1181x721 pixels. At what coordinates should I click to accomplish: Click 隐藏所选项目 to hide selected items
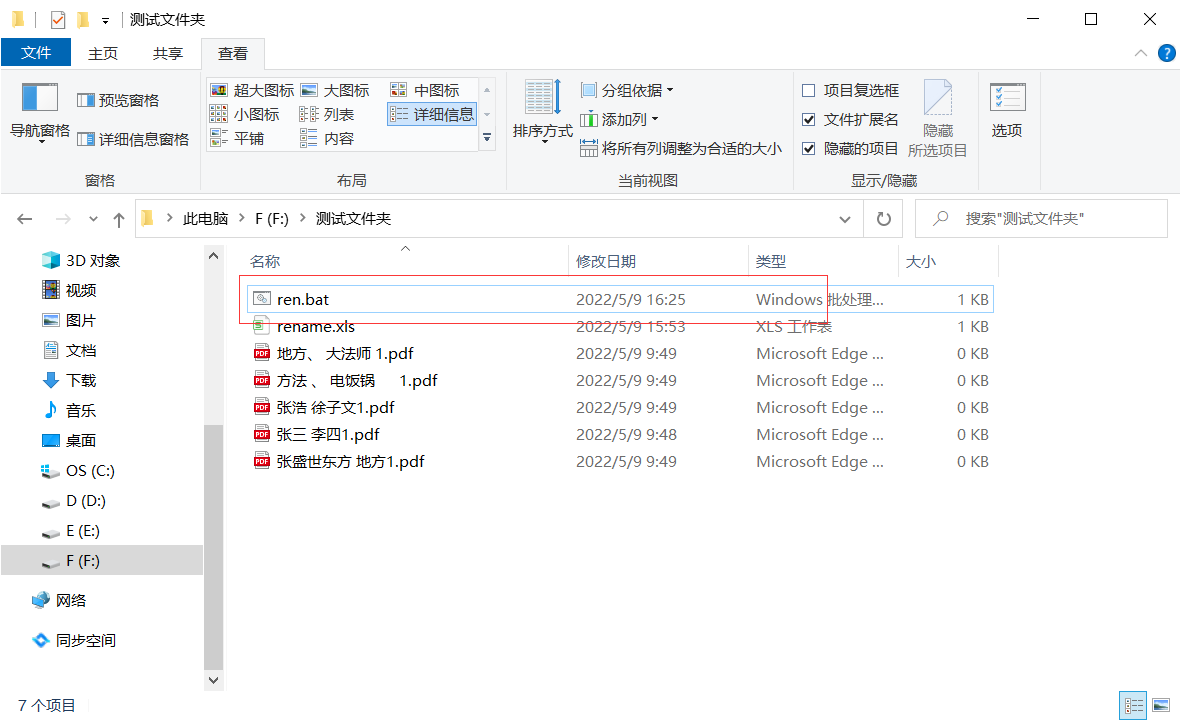coord(937,117)
